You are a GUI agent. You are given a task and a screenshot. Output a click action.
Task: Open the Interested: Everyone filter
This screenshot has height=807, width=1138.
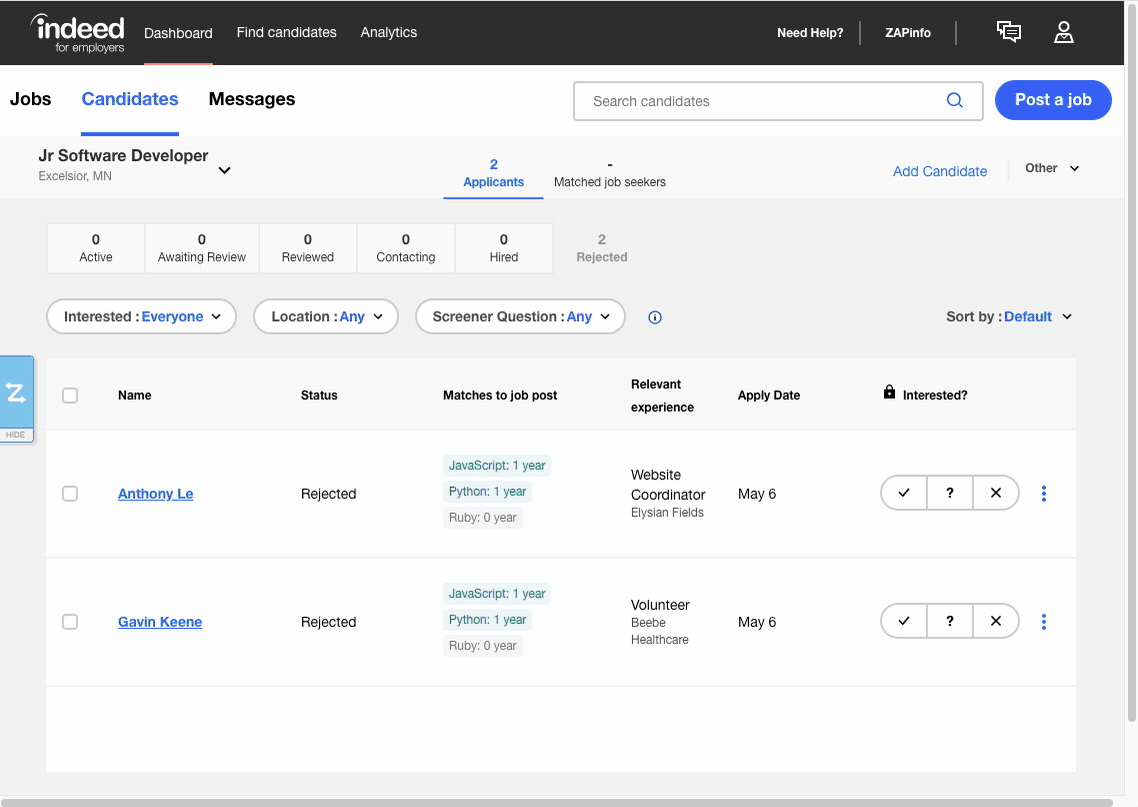pos(142,317)
